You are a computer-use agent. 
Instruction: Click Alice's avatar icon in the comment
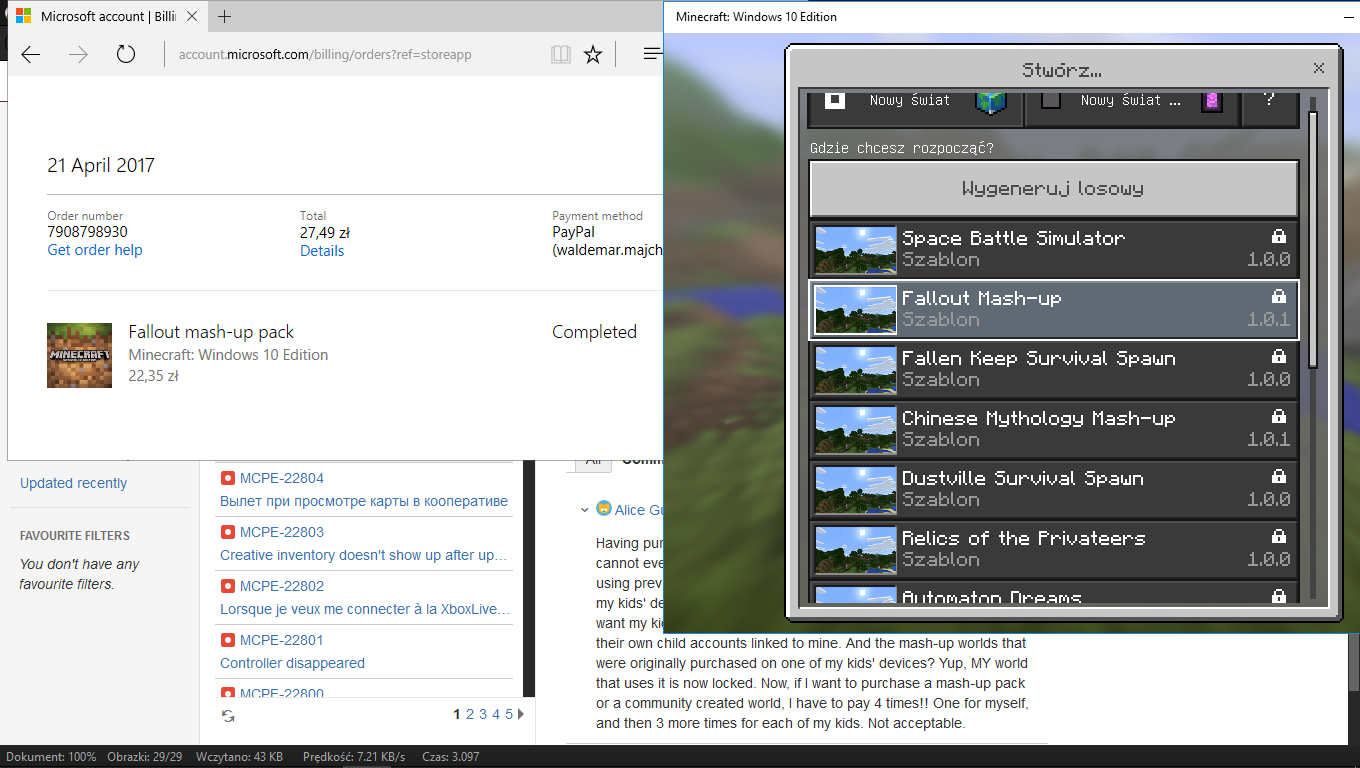[604, 509]
